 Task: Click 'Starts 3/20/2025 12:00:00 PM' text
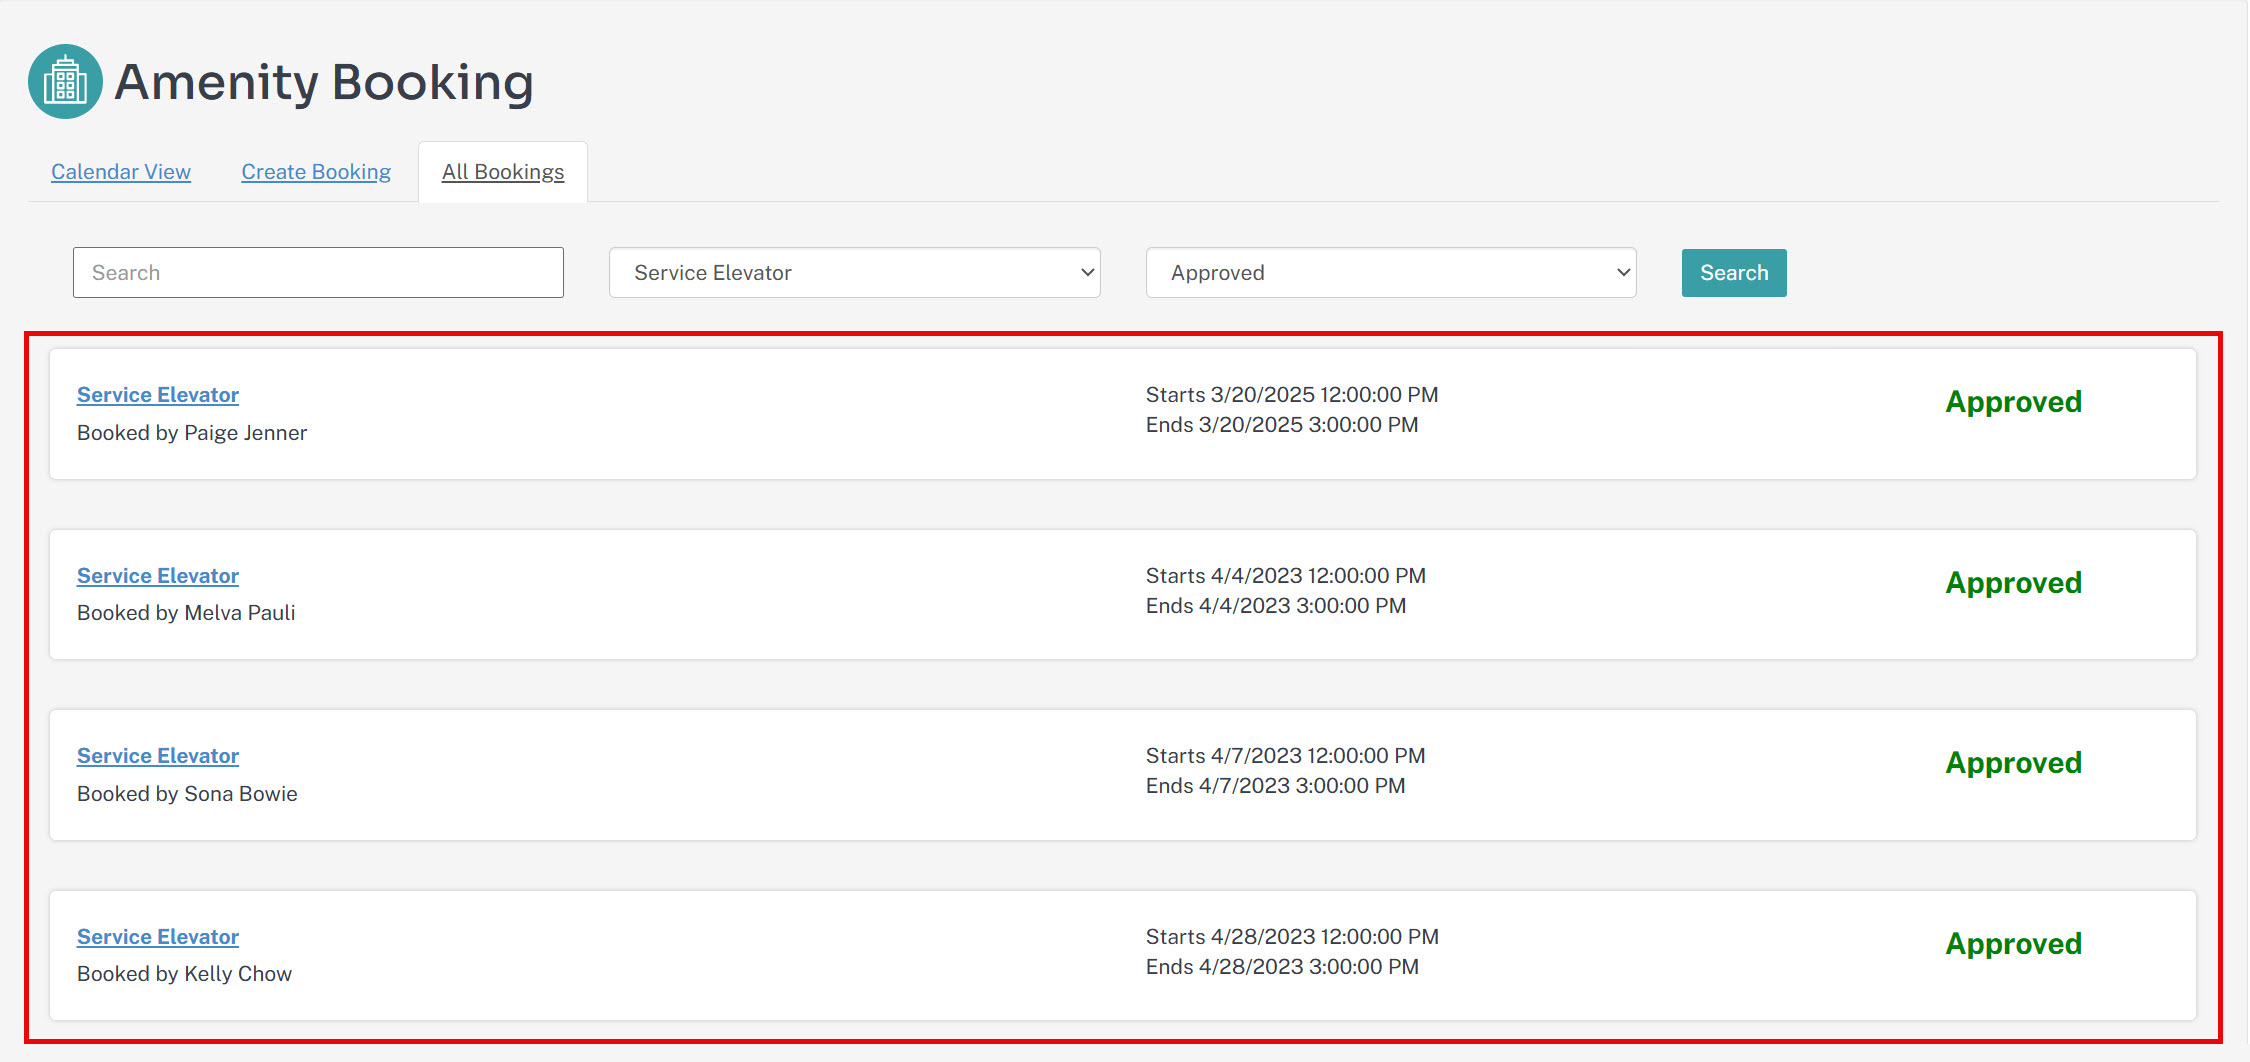pos(1292,395)
